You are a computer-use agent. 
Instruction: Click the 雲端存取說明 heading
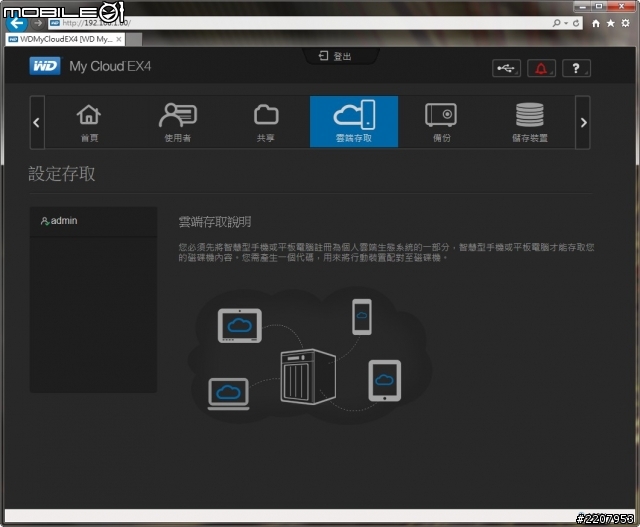coord(215,222)
